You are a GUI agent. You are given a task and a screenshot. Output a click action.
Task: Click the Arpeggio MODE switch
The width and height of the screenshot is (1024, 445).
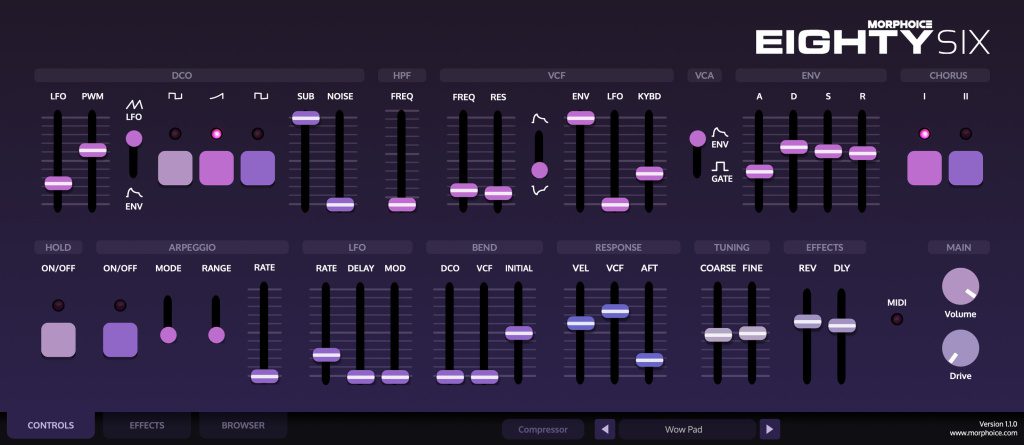tap(168, 335)
